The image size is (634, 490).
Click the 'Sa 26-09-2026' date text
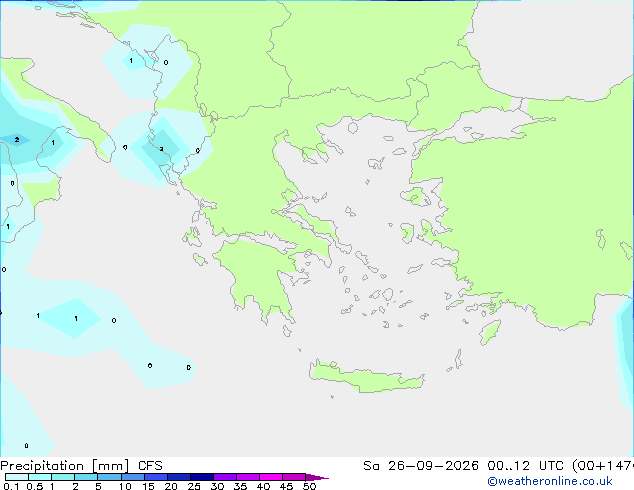pos(421,466)
